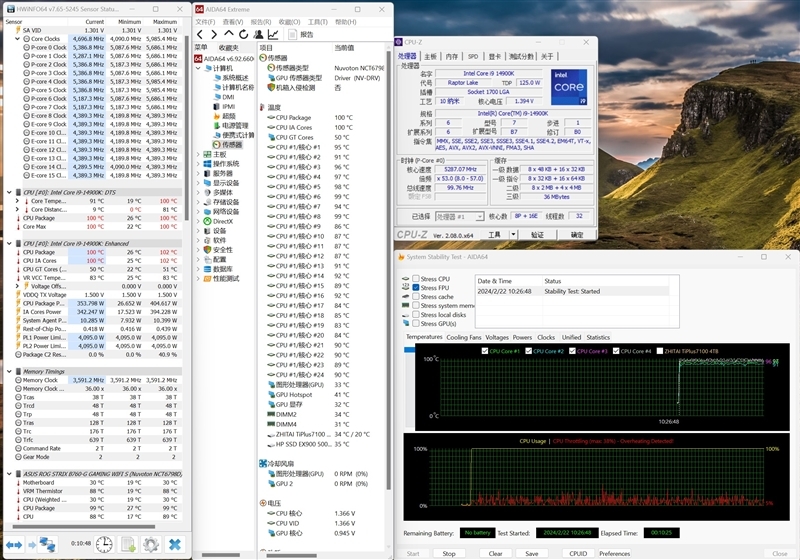The width and height of the screenshot is (800, 560).
Task: Open HWiNFO settings gear icon
Action: click(x=151, y=543)
